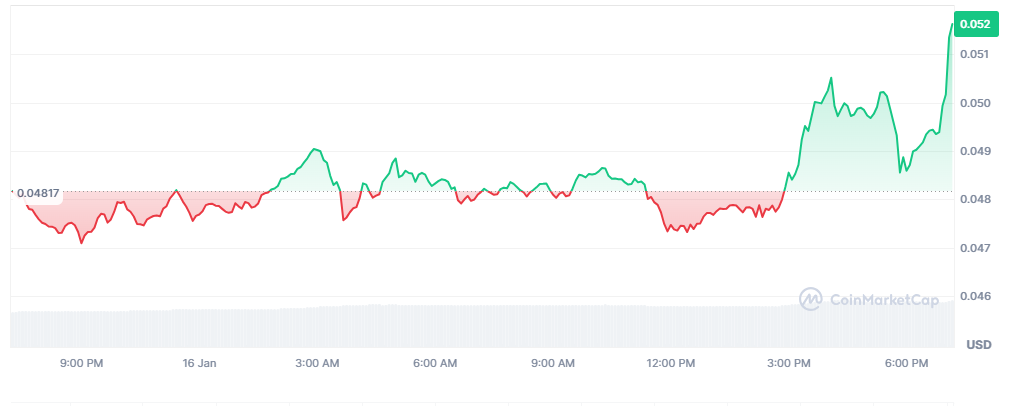Select the 12:00 PM time axis label
1009x406 pixels.
[x=671, y=363]
